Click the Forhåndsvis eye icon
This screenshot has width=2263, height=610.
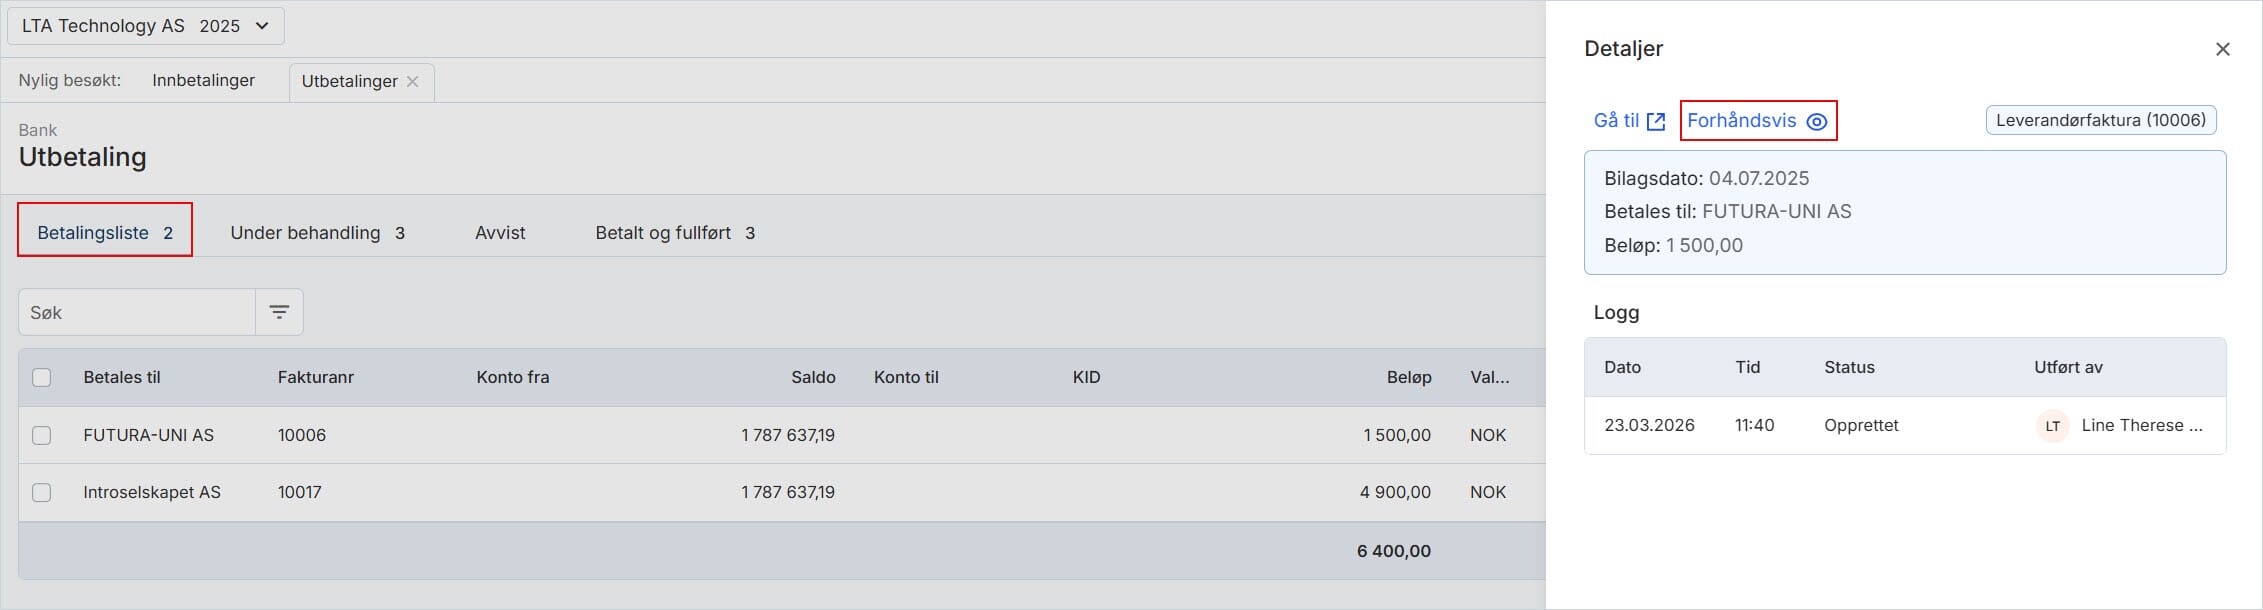[1817, 122]
